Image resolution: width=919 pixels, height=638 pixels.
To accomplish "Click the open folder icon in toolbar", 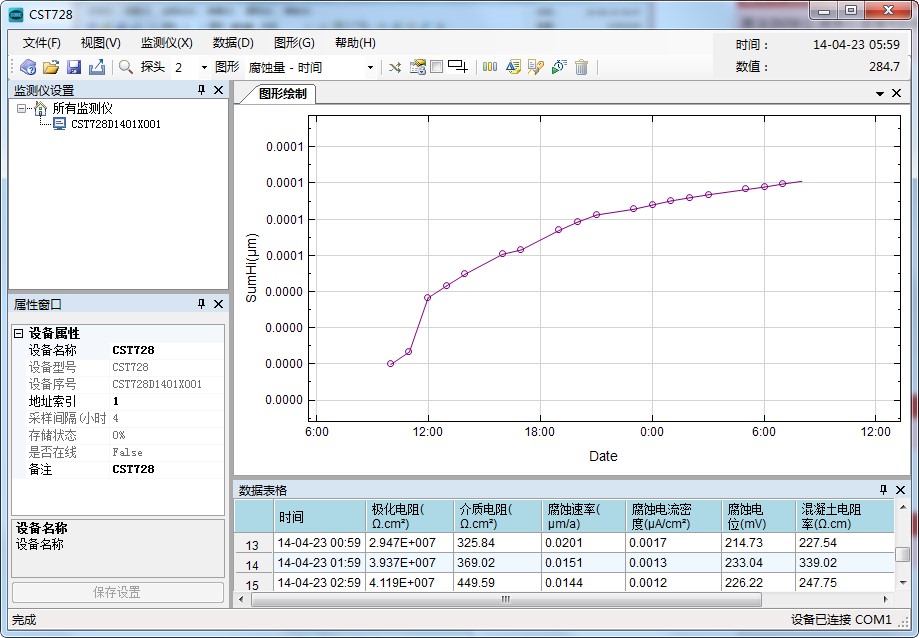I will point(51,67).
